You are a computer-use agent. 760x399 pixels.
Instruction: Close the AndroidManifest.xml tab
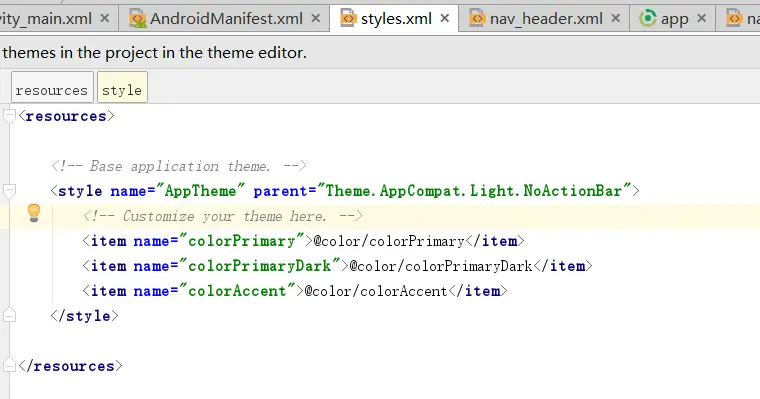(316, 18)
